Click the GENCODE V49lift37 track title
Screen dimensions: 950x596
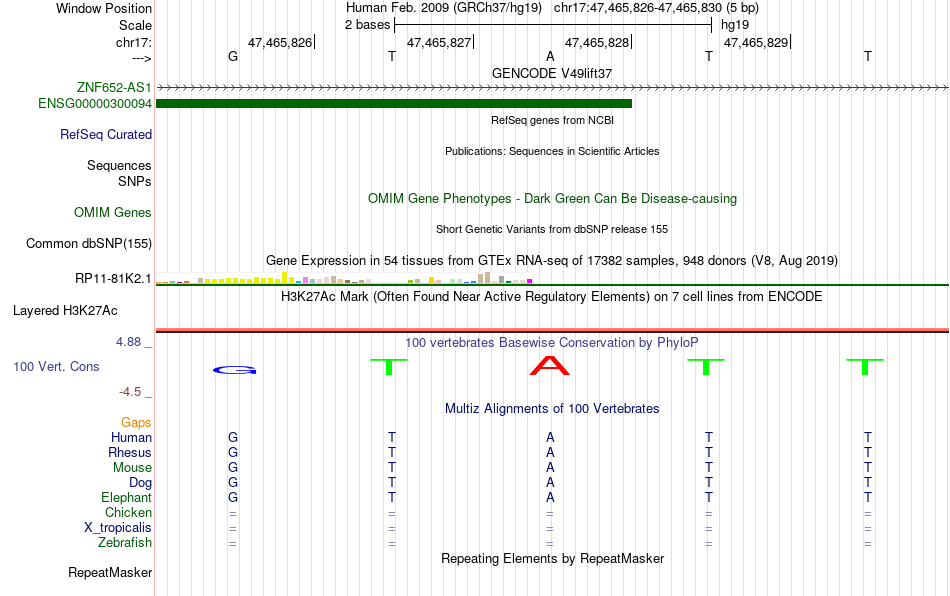pos(552,73)
